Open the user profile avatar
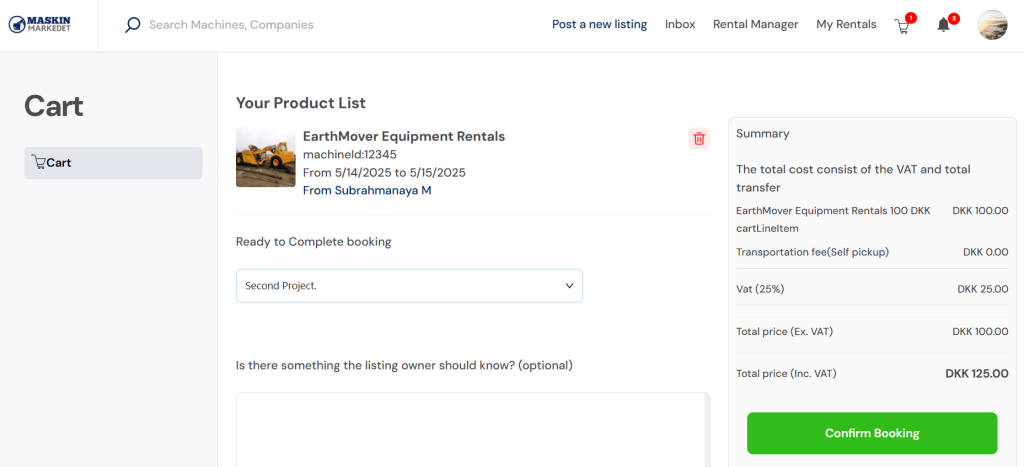The height and width of the screenshot is (467, 1024). click(x=992, y=25)
